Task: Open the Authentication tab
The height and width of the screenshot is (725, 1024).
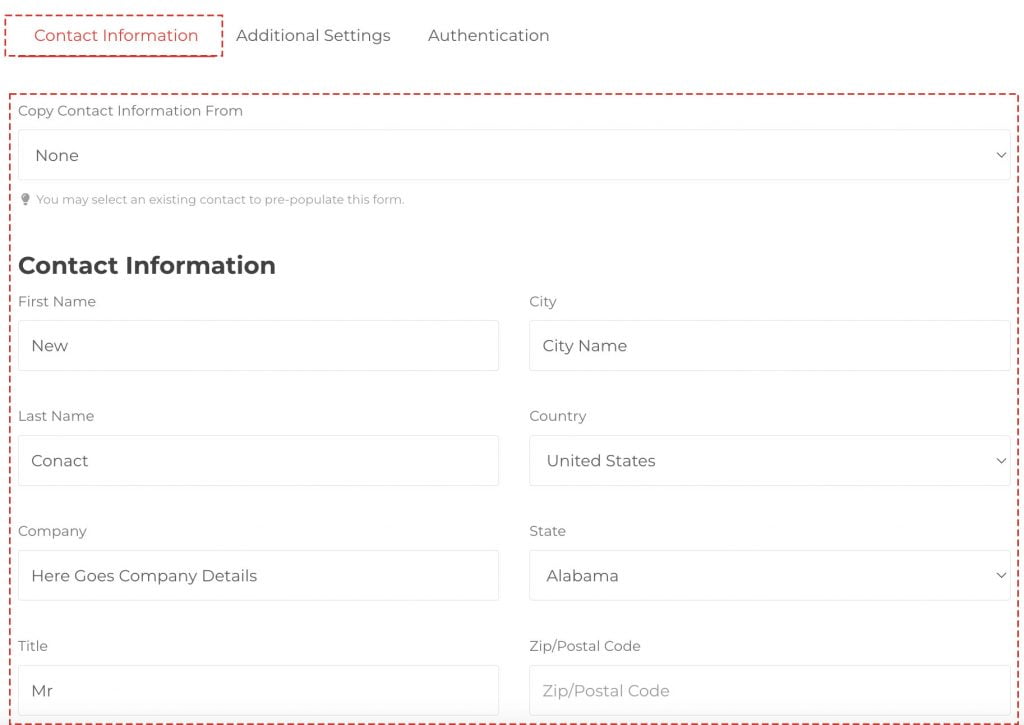Action: 488,35
